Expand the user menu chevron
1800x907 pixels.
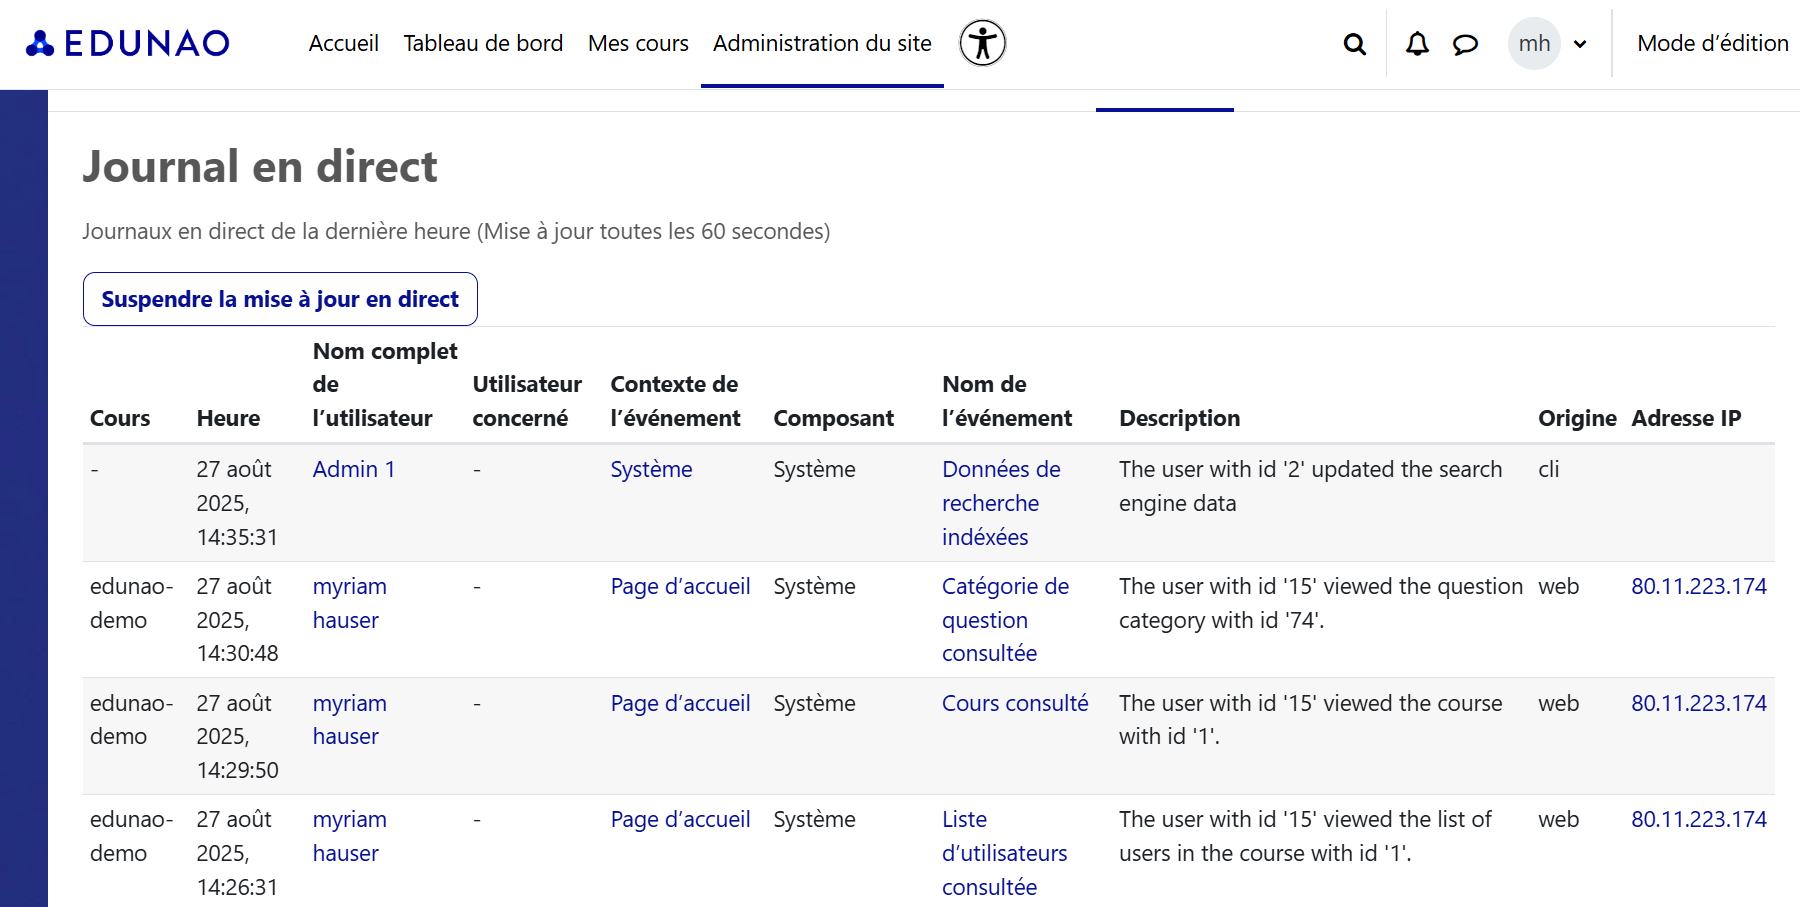pos(1580,44)
